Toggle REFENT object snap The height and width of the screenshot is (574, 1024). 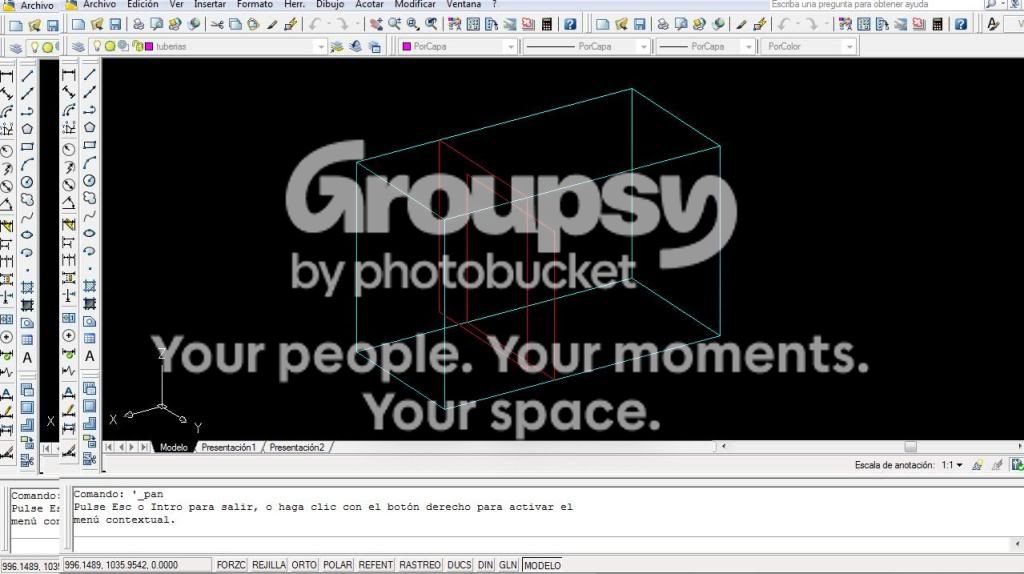376,565
